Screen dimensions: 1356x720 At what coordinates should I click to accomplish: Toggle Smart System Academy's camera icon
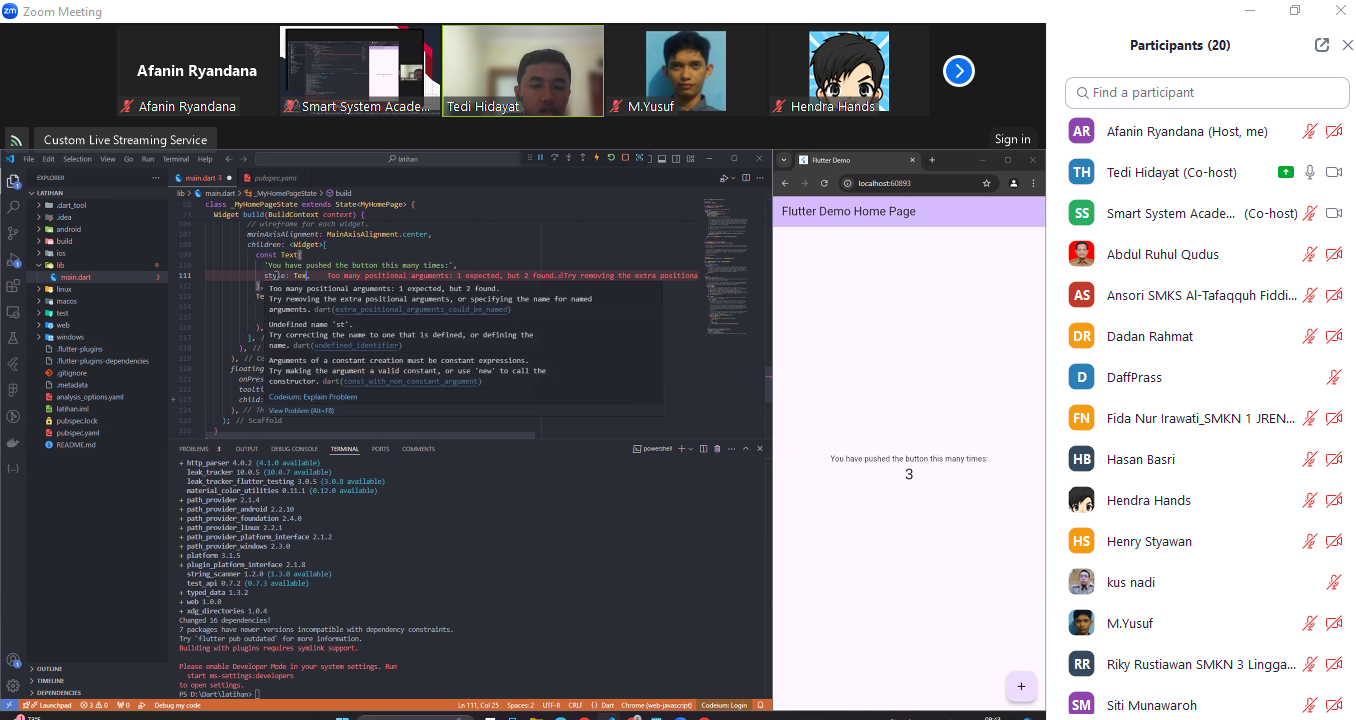click(1334, 213)
